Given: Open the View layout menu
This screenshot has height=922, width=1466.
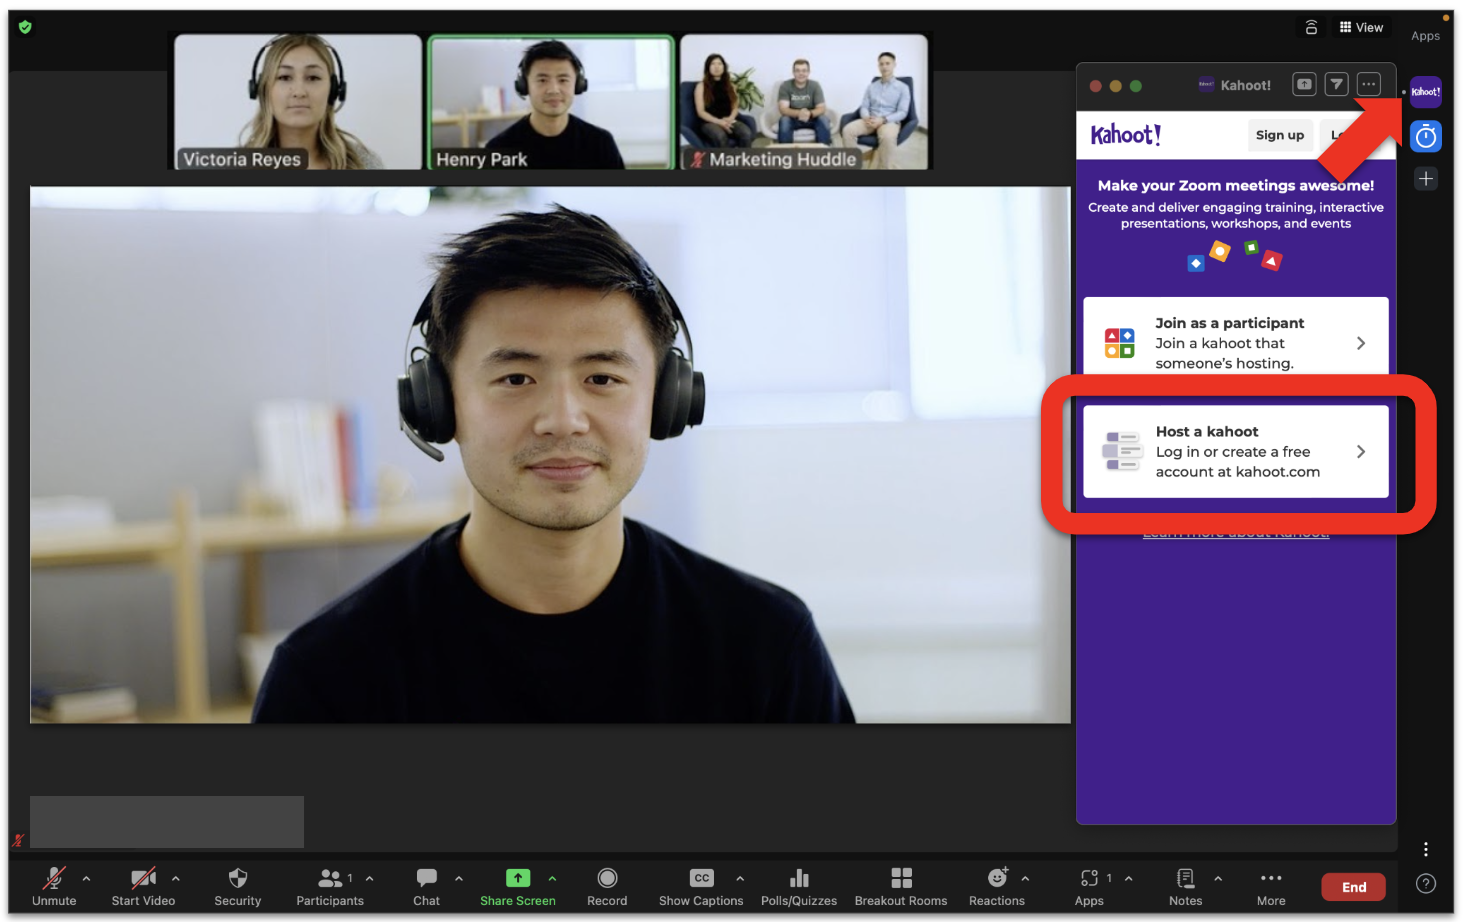Looking at the screenshot, I should 1361,27.
